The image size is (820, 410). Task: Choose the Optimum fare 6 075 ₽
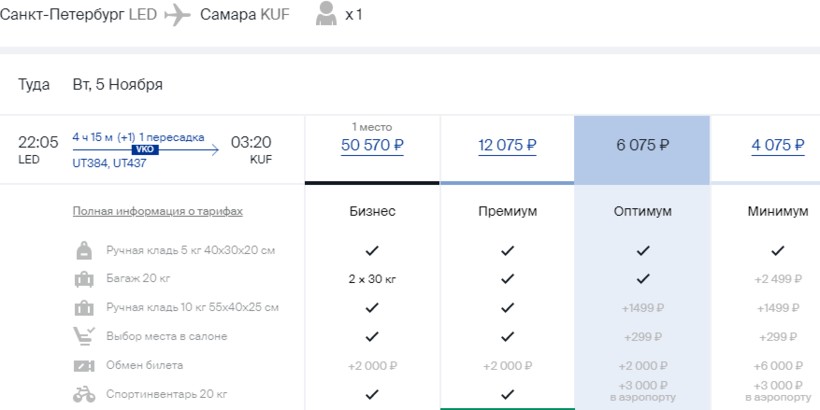642,144
